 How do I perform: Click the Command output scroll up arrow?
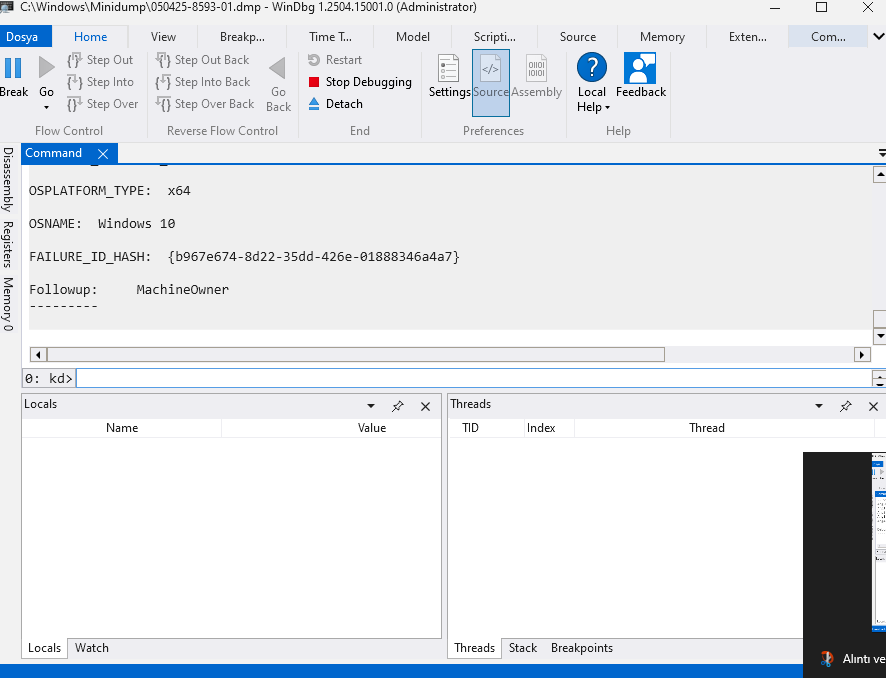coord(879,175)
